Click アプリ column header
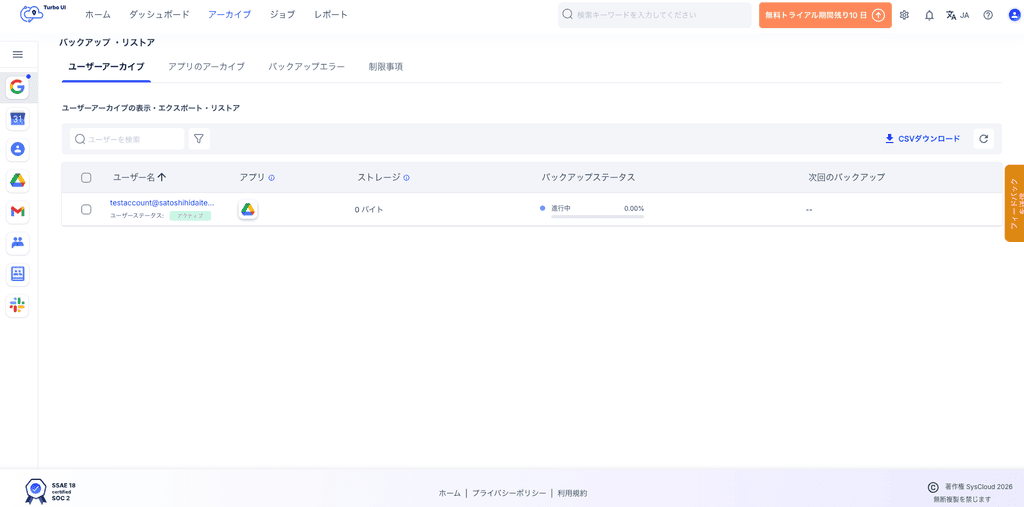The width and height of the screenshot is (1024, 507). click(252, 177)
